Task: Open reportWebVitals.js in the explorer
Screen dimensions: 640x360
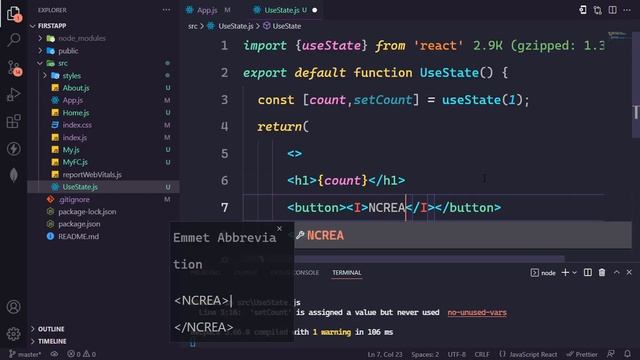Action: (92, 175)
